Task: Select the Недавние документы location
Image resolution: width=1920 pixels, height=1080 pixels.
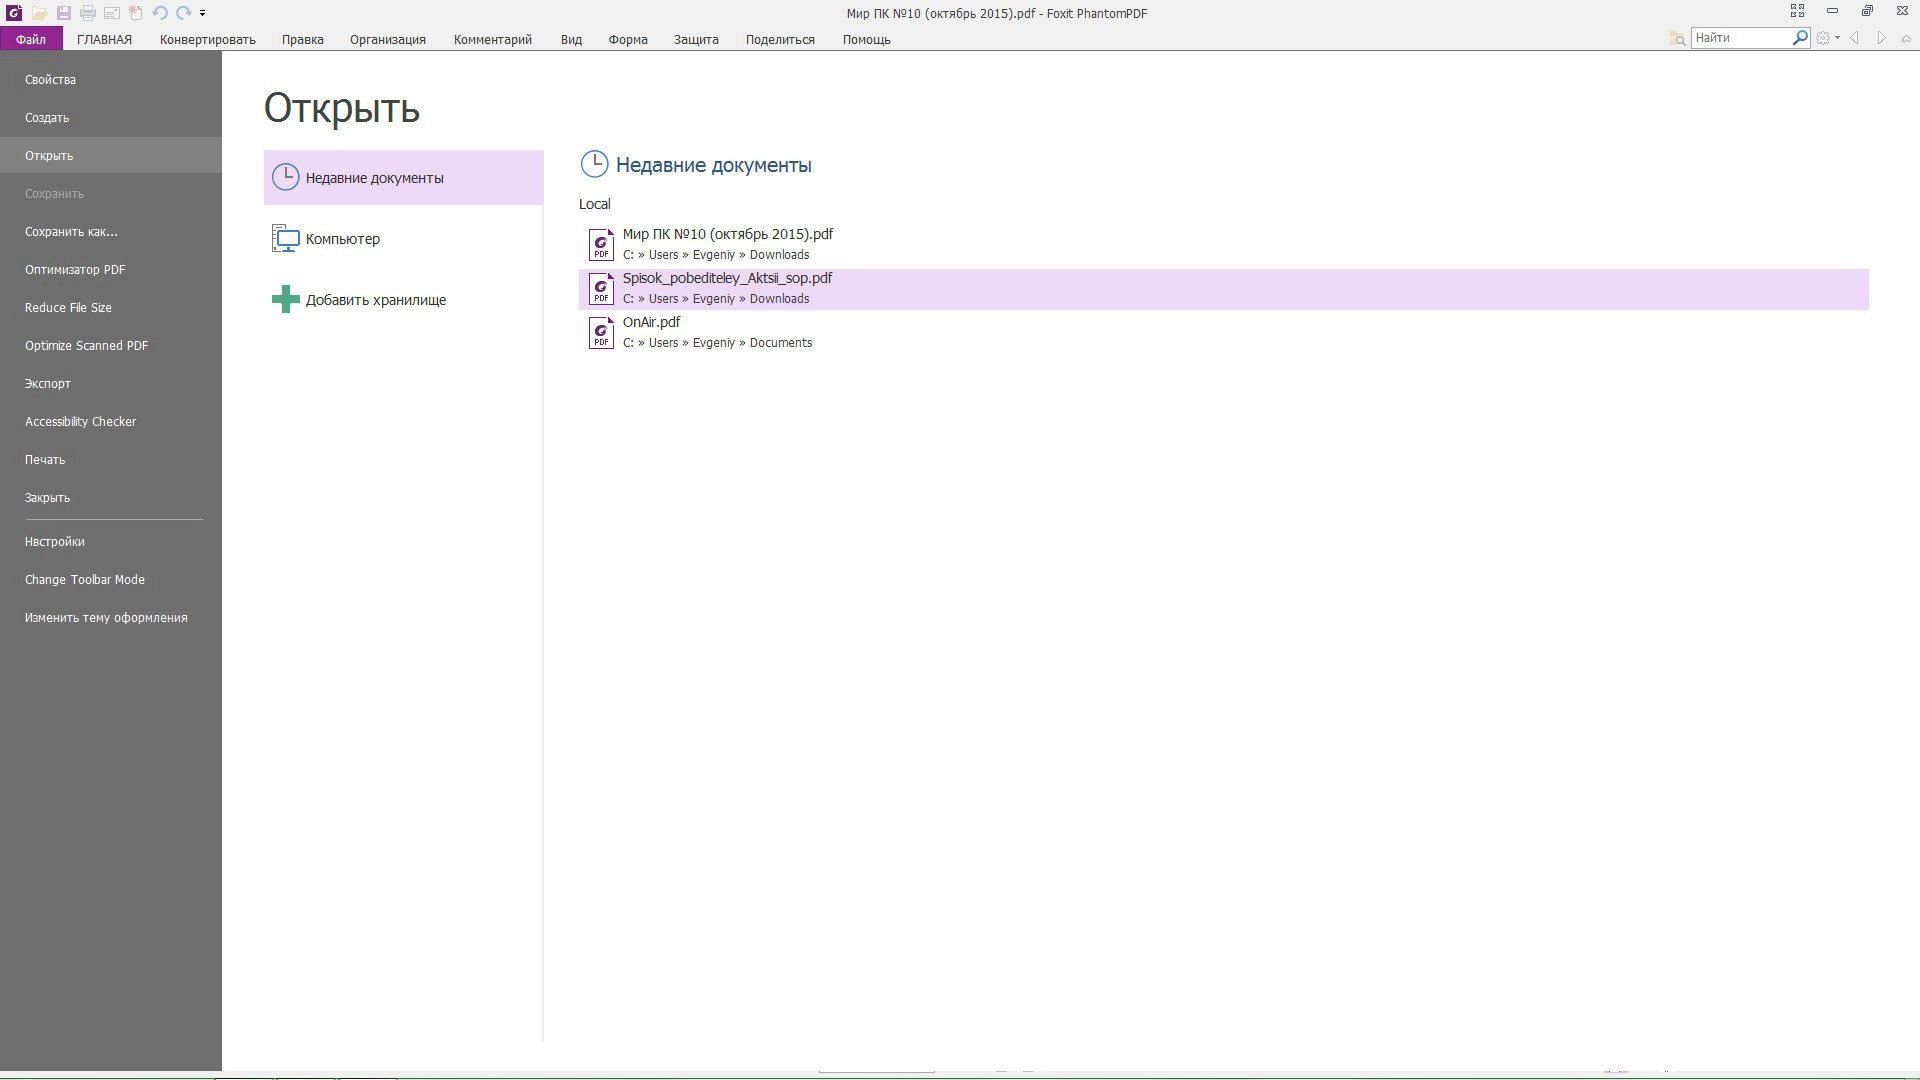Action: coord(403,177)
